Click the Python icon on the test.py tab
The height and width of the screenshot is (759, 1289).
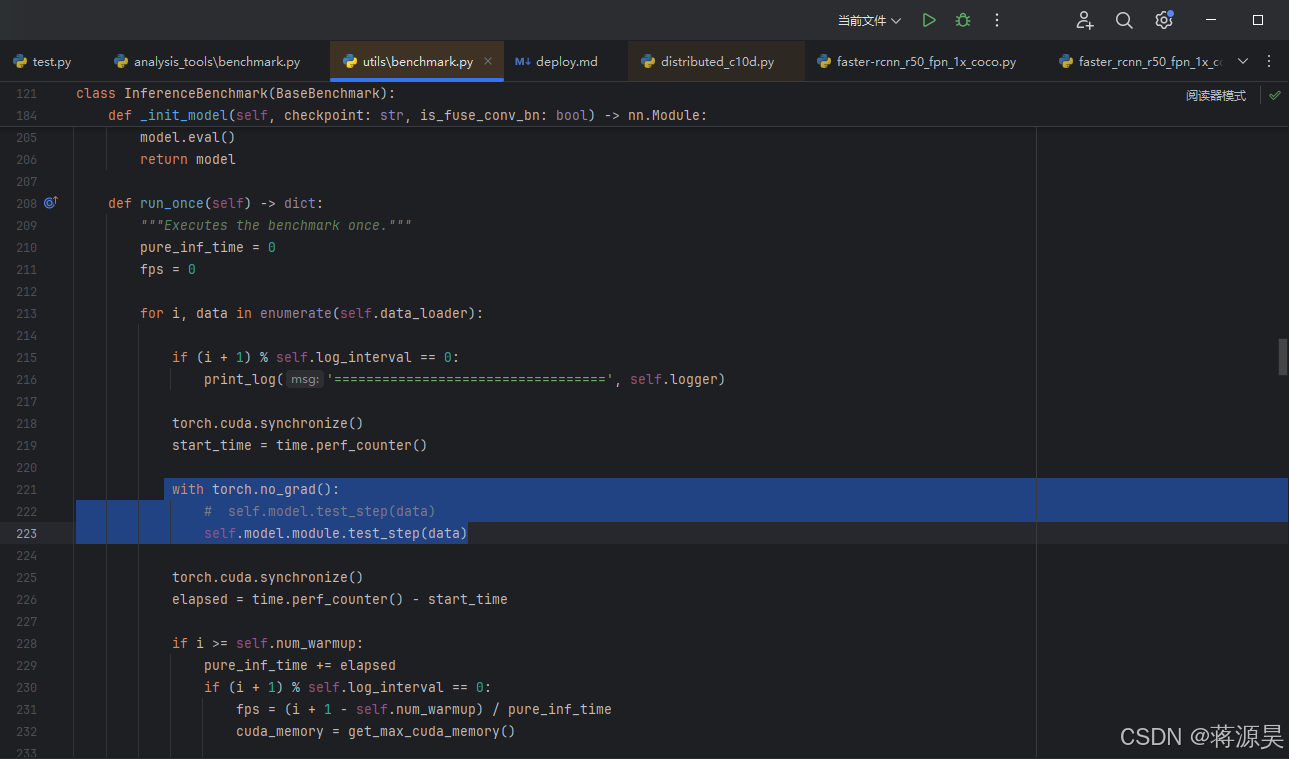point(18,61)
